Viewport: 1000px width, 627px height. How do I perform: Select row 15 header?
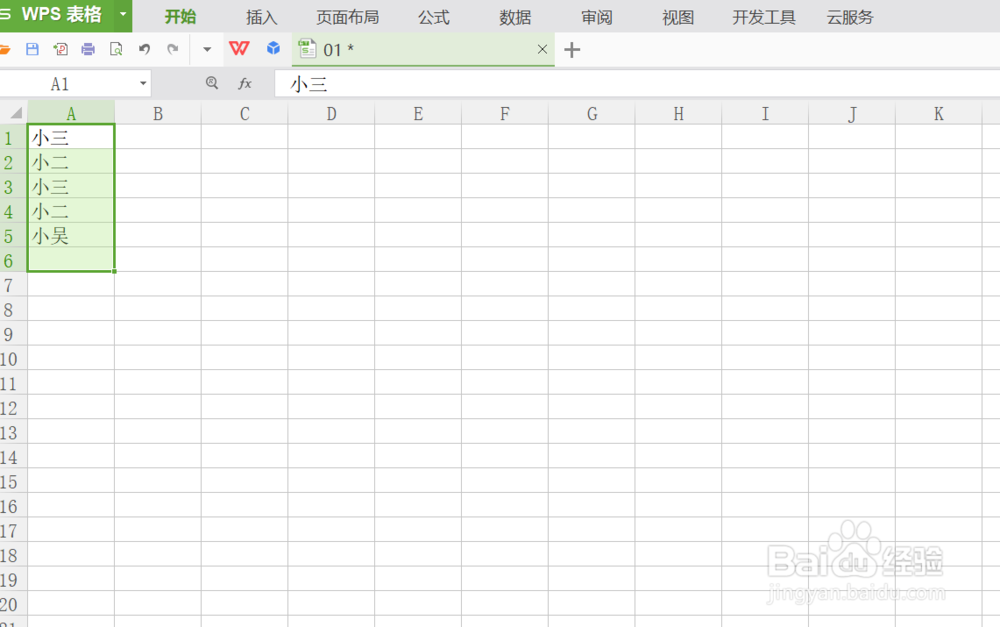click(x=13, y=481)
